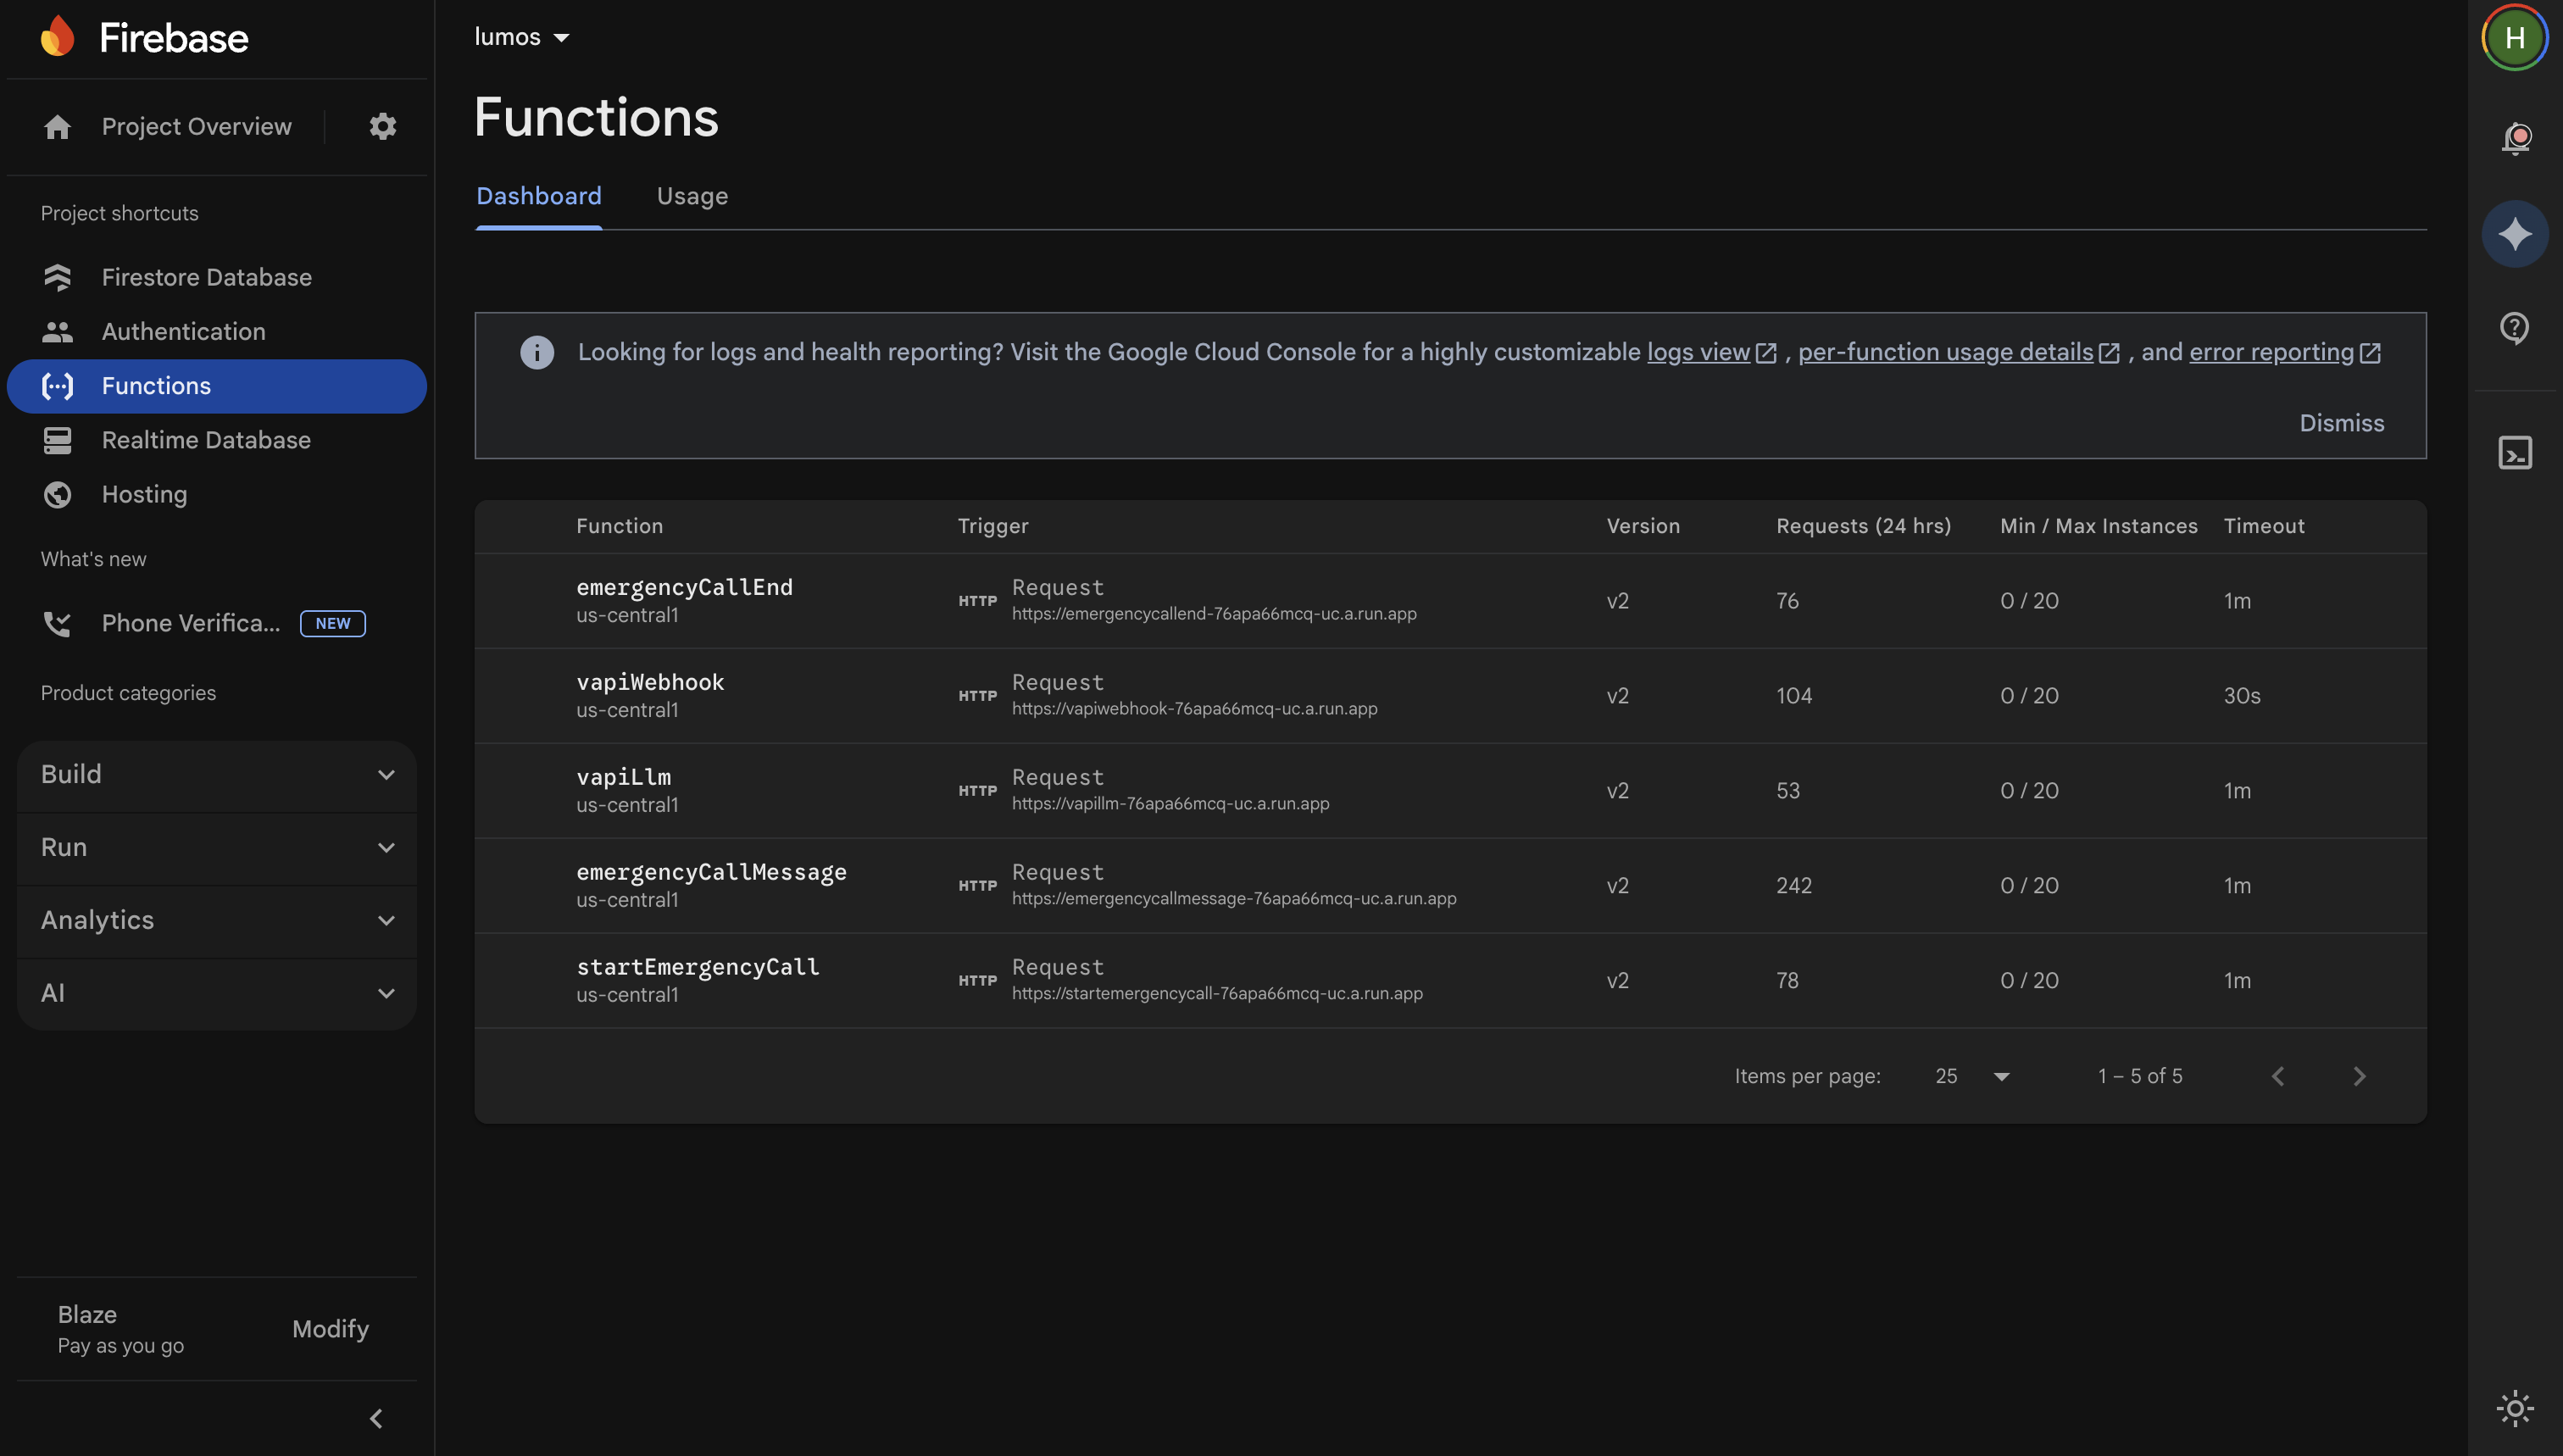The image size is (2563, 1456).
Task: Expand the Analytics product category
Action: pos(216,920)
